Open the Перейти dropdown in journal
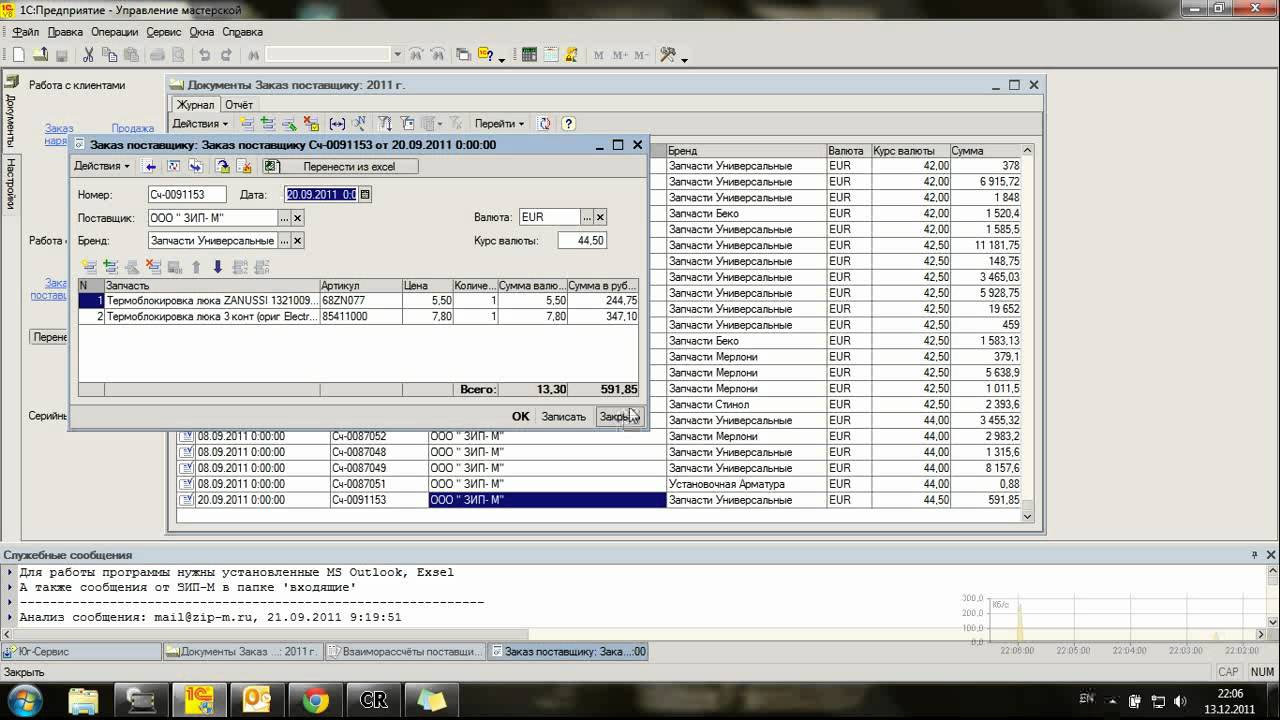This screenshot has height=720, width=1280. pyautogui.click(x=499, y=124)
